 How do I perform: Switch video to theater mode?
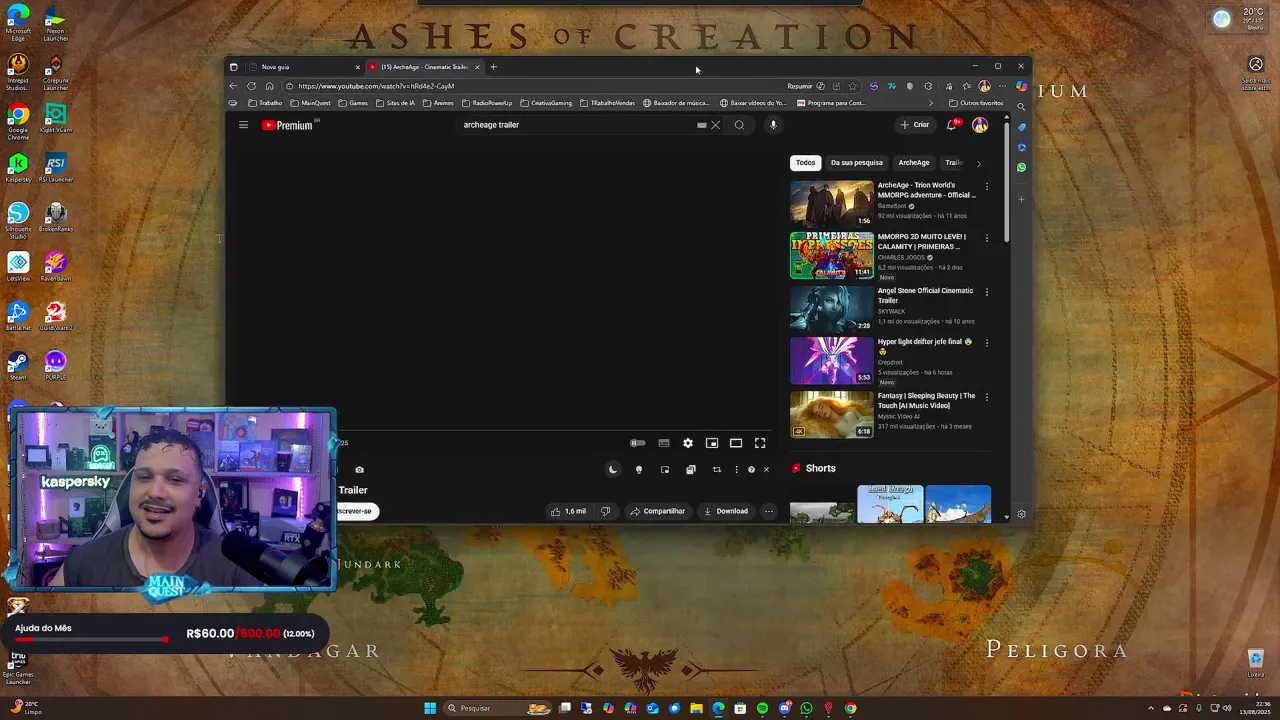[736, 443]
